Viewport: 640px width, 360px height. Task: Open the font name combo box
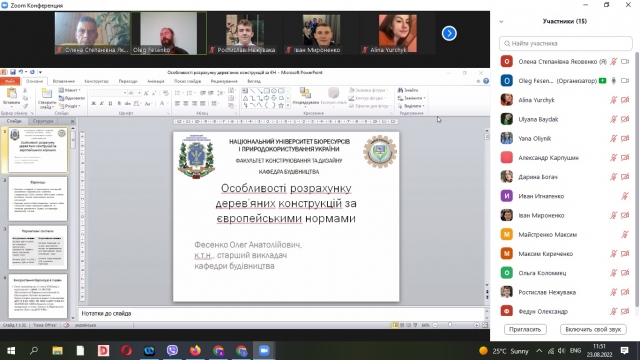pyautogui.click(x=108, y=93)
